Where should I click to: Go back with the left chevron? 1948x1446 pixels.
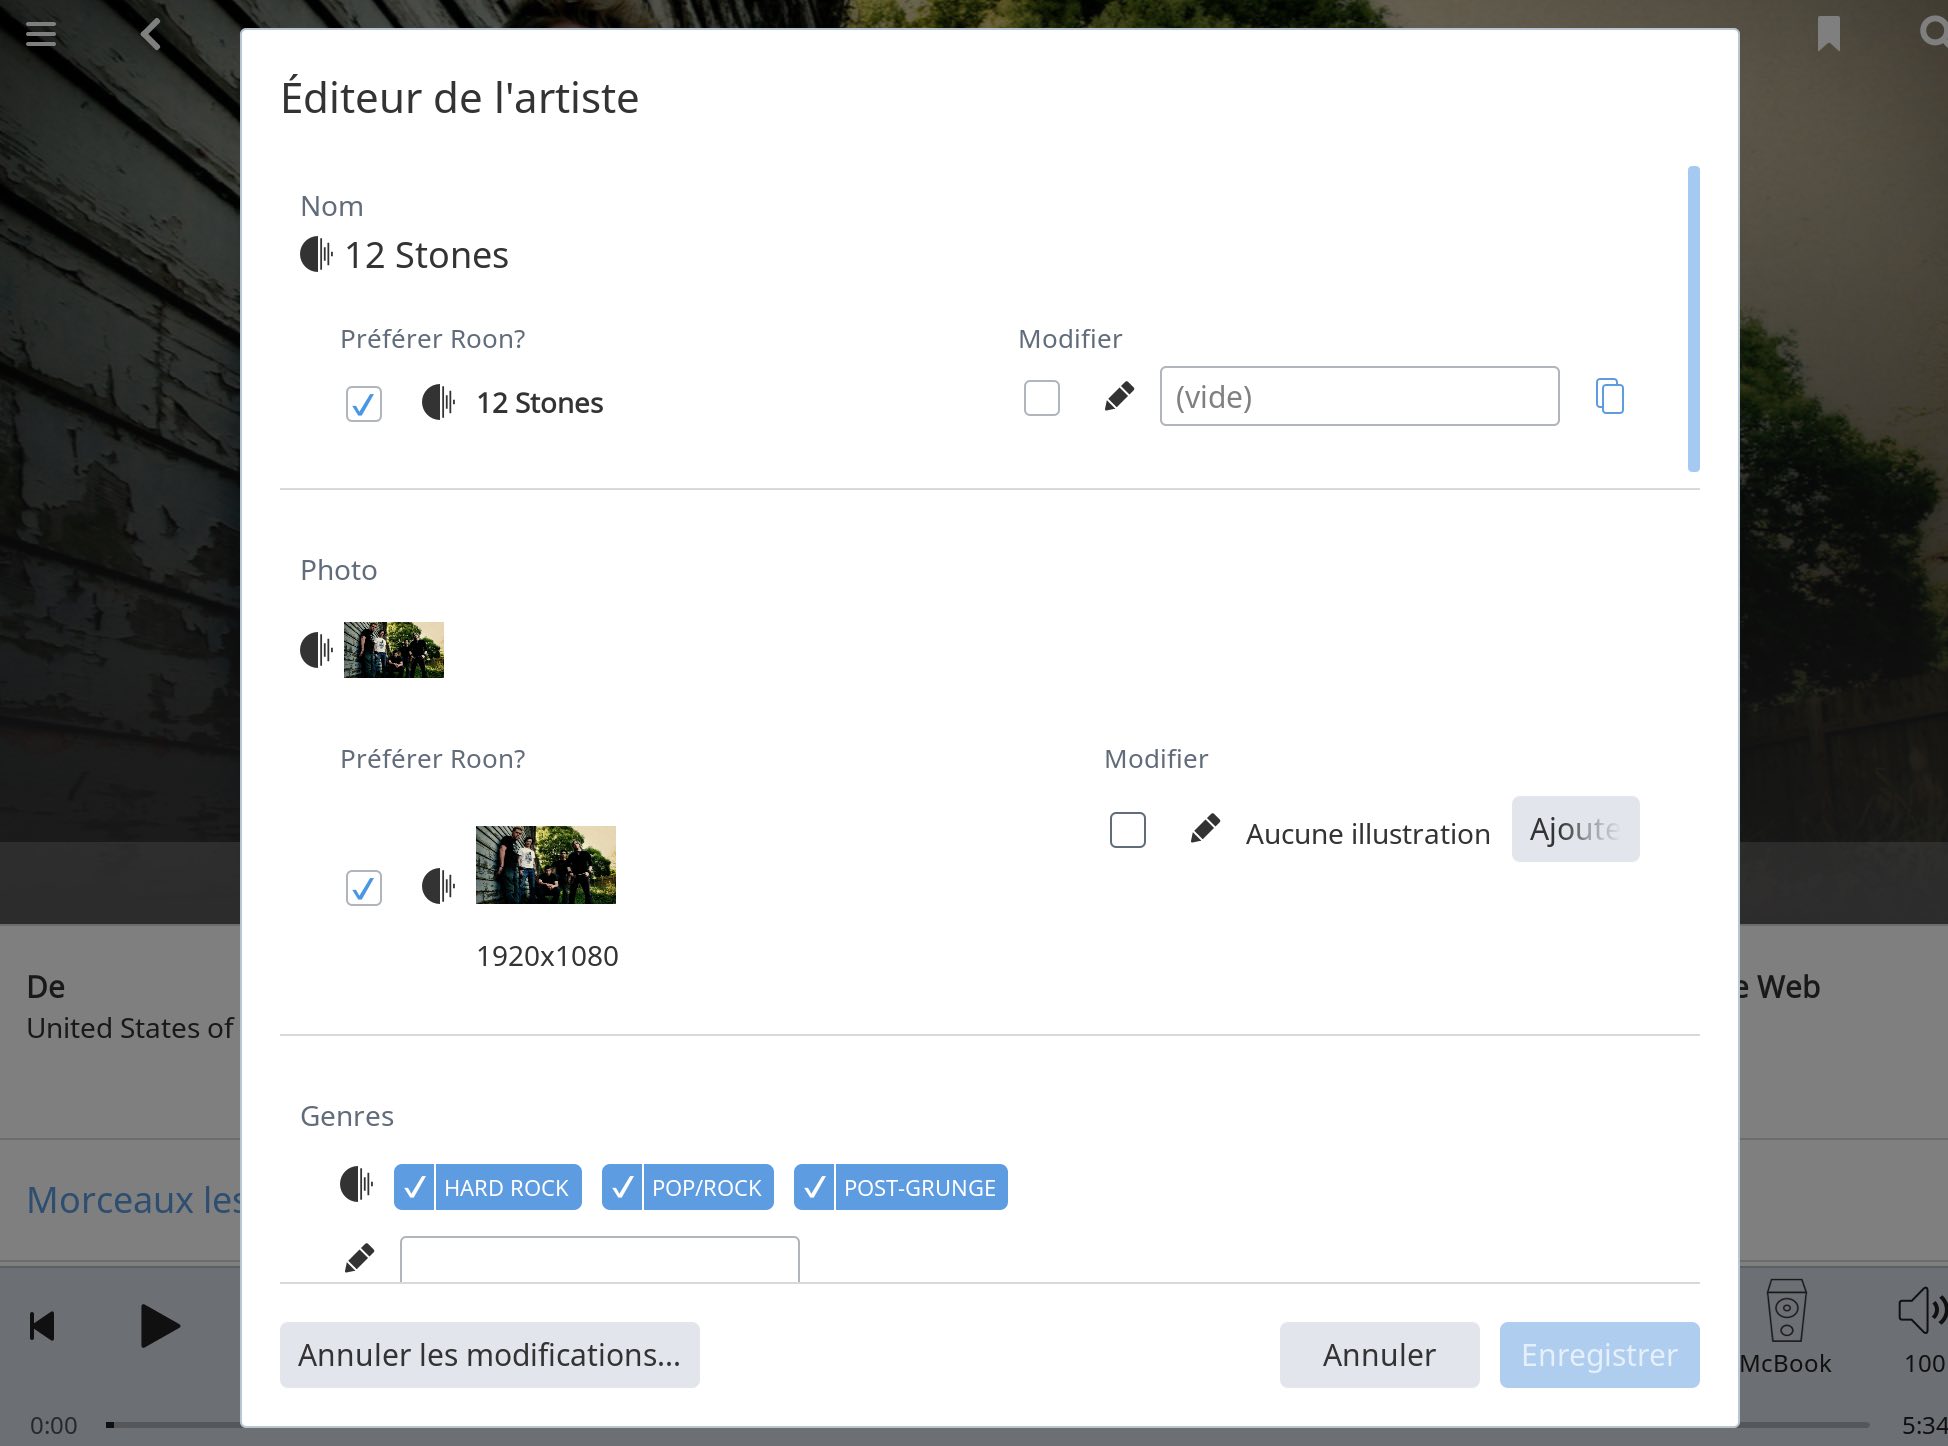click(x=151, y=34)
